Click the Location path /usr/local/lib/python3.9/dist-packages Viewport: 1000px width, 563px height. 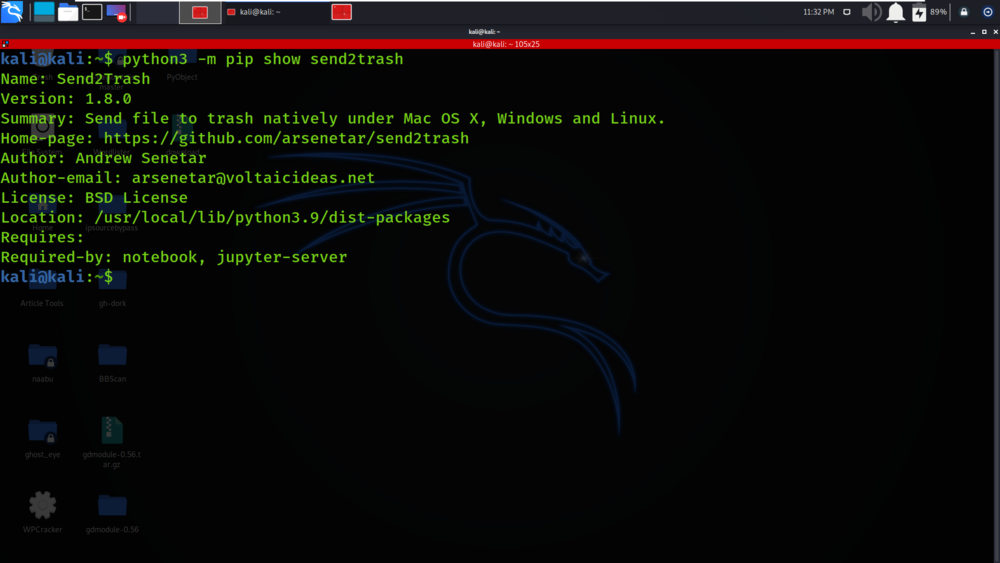click(x=272, y=217)
